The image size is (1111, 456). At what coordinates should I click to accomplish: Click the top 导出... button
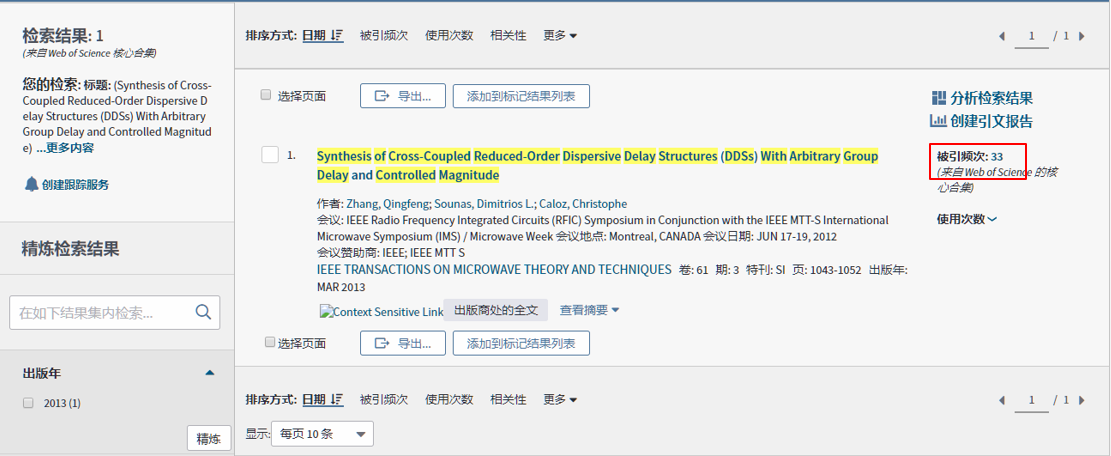[402, 96]
